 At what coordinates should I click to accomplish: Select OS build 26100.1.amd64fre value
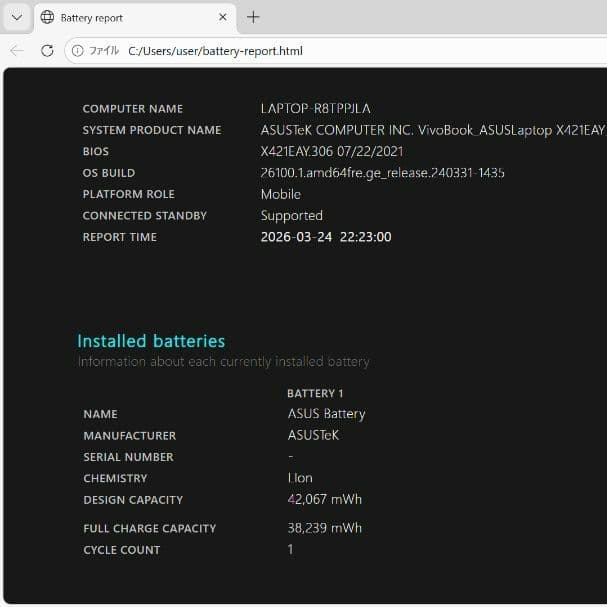382,173
